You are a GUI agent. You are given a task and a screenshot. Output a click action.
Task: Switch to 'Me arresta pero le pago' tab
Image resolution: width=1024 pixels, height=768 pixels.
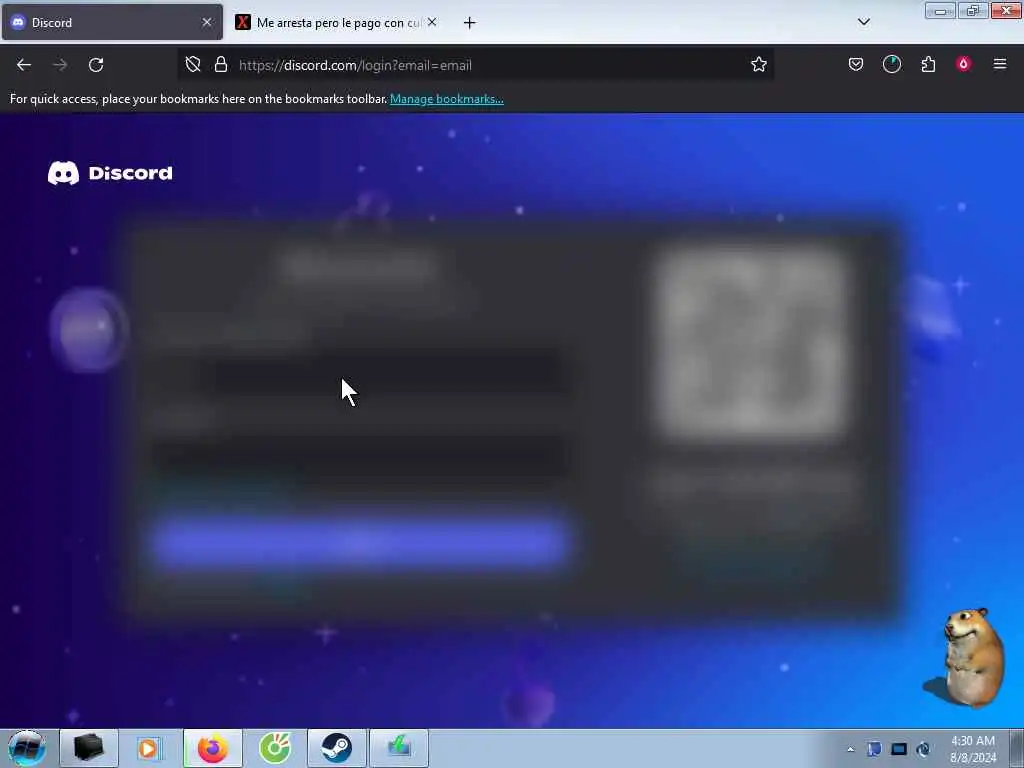(x=338, y=23)
